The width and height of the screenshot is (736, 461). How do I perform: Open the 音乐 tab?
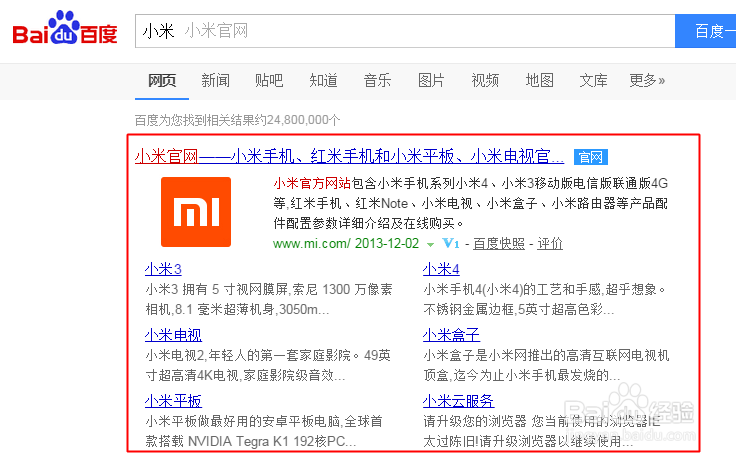click(377, 81)
